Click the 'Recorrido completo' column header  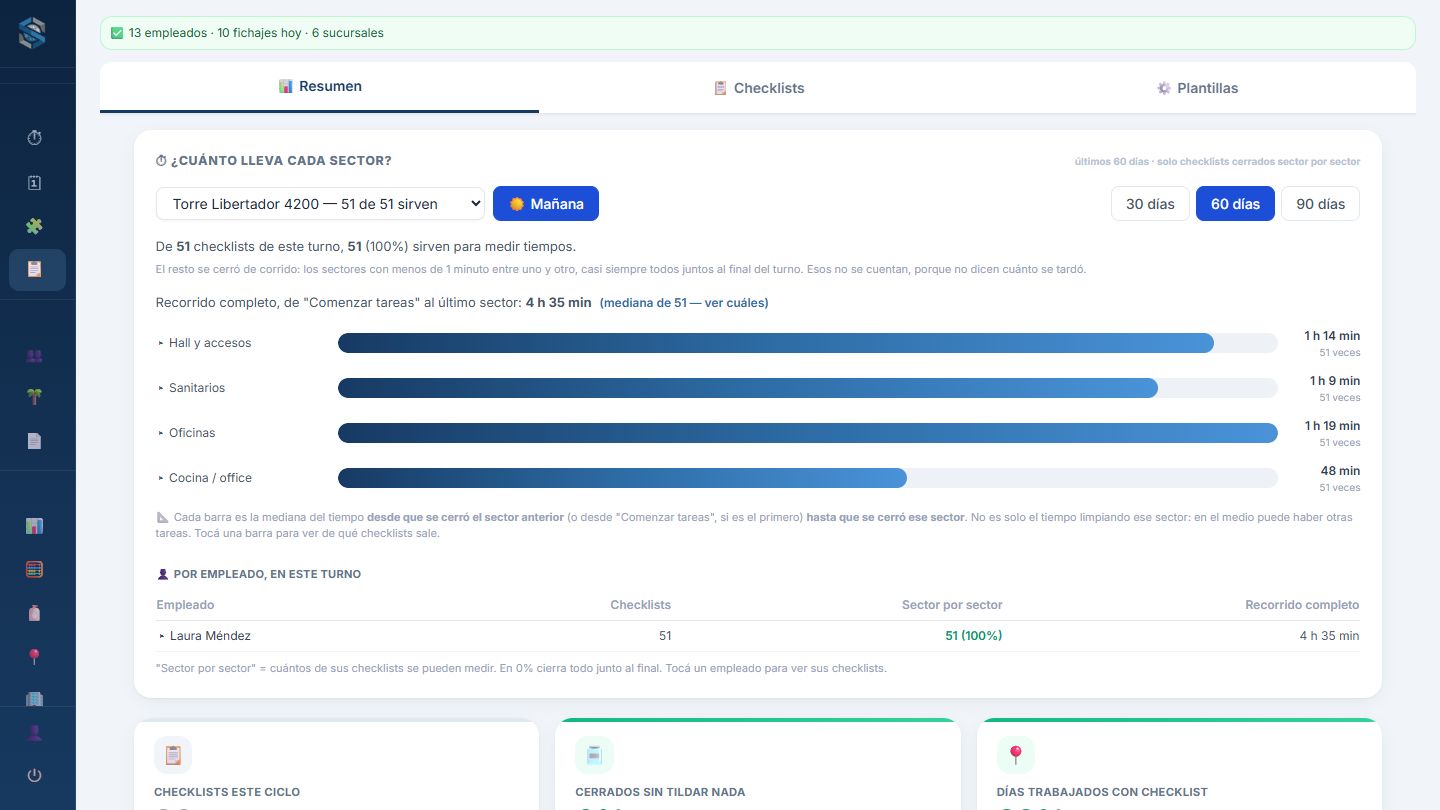click(1302, 605)
